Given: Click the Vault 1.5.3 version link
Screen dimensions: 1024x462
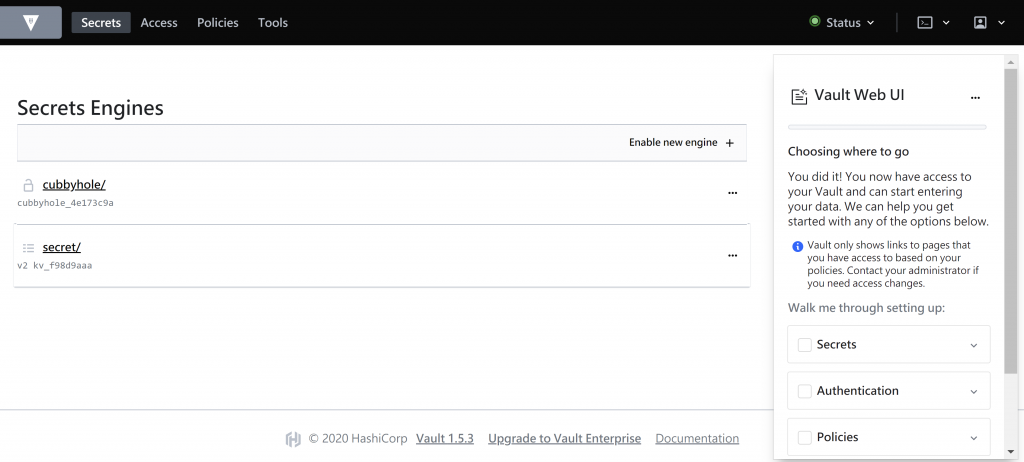Looking at the screenshot, I should [x=445, y=438].
